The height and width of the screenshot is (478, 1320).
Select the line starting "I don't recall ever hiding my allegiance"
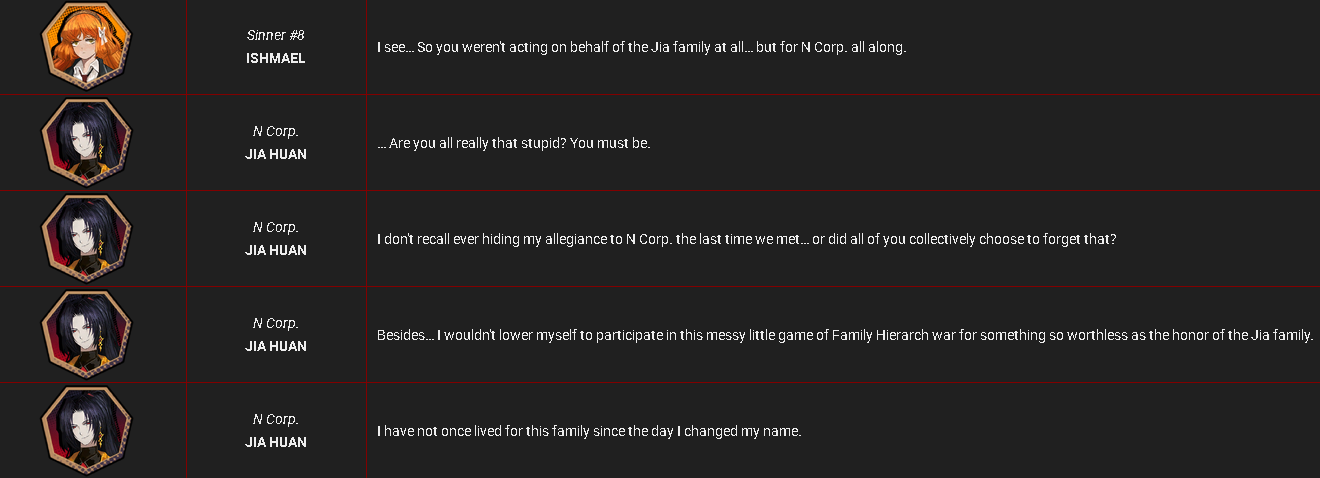coord(746,240)
